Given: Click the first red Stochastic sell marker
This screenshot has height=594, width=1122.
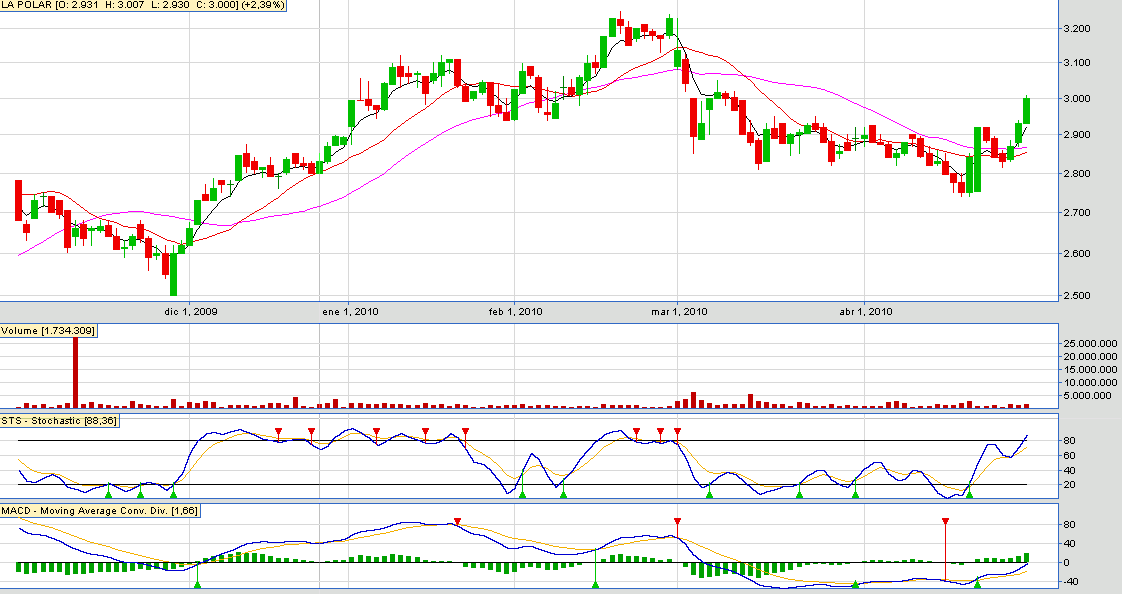Looking at the screenshot, I should [x=279, y=432].
